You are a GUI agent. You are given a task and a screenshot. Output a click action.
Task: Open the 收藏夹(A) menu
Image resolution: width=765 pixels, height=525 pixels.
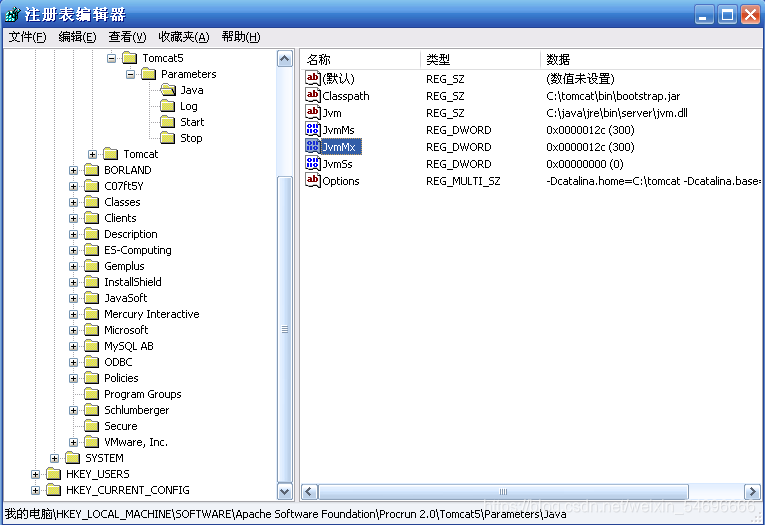point(183,37)
